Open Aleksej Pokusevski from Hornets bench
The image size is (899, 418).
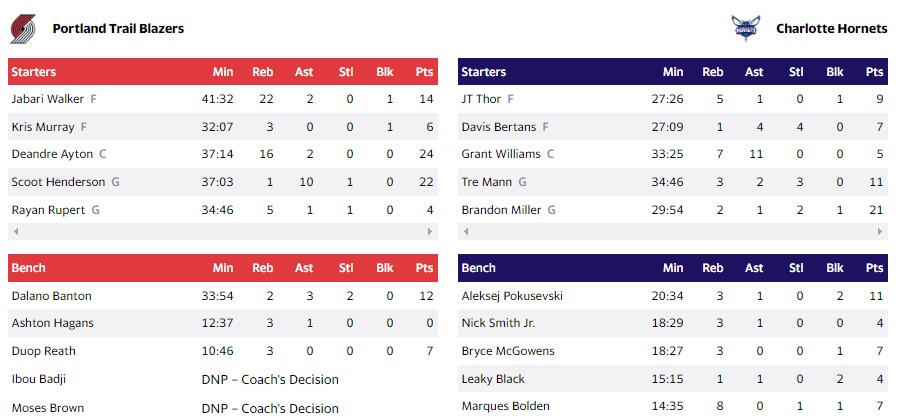point(510,296)
